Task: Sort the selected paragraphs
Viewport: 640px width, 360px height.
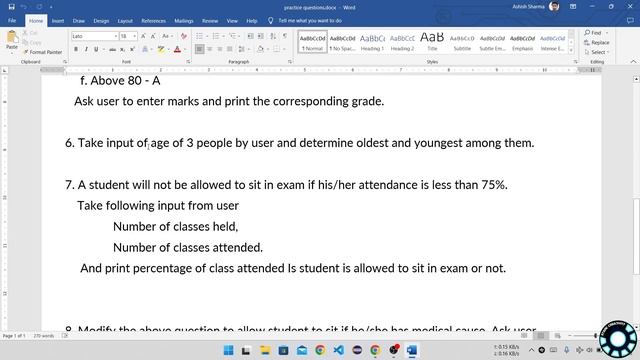Action: [x=273, y=36]
